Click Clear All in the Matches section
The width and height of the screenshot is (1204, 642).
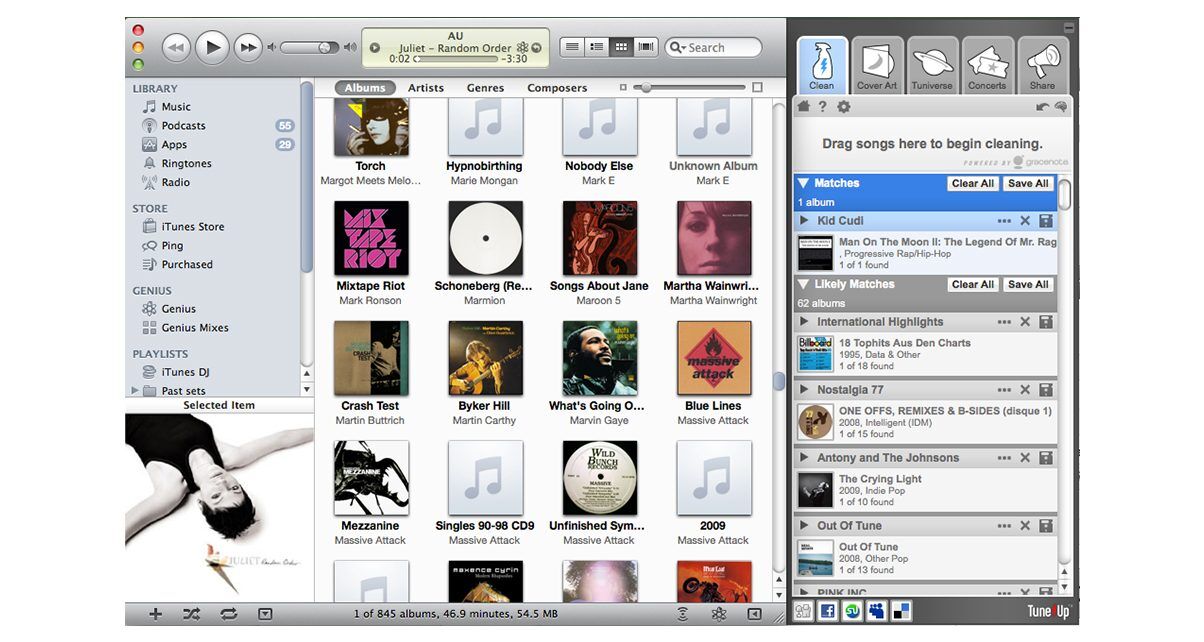click(973, 184)
